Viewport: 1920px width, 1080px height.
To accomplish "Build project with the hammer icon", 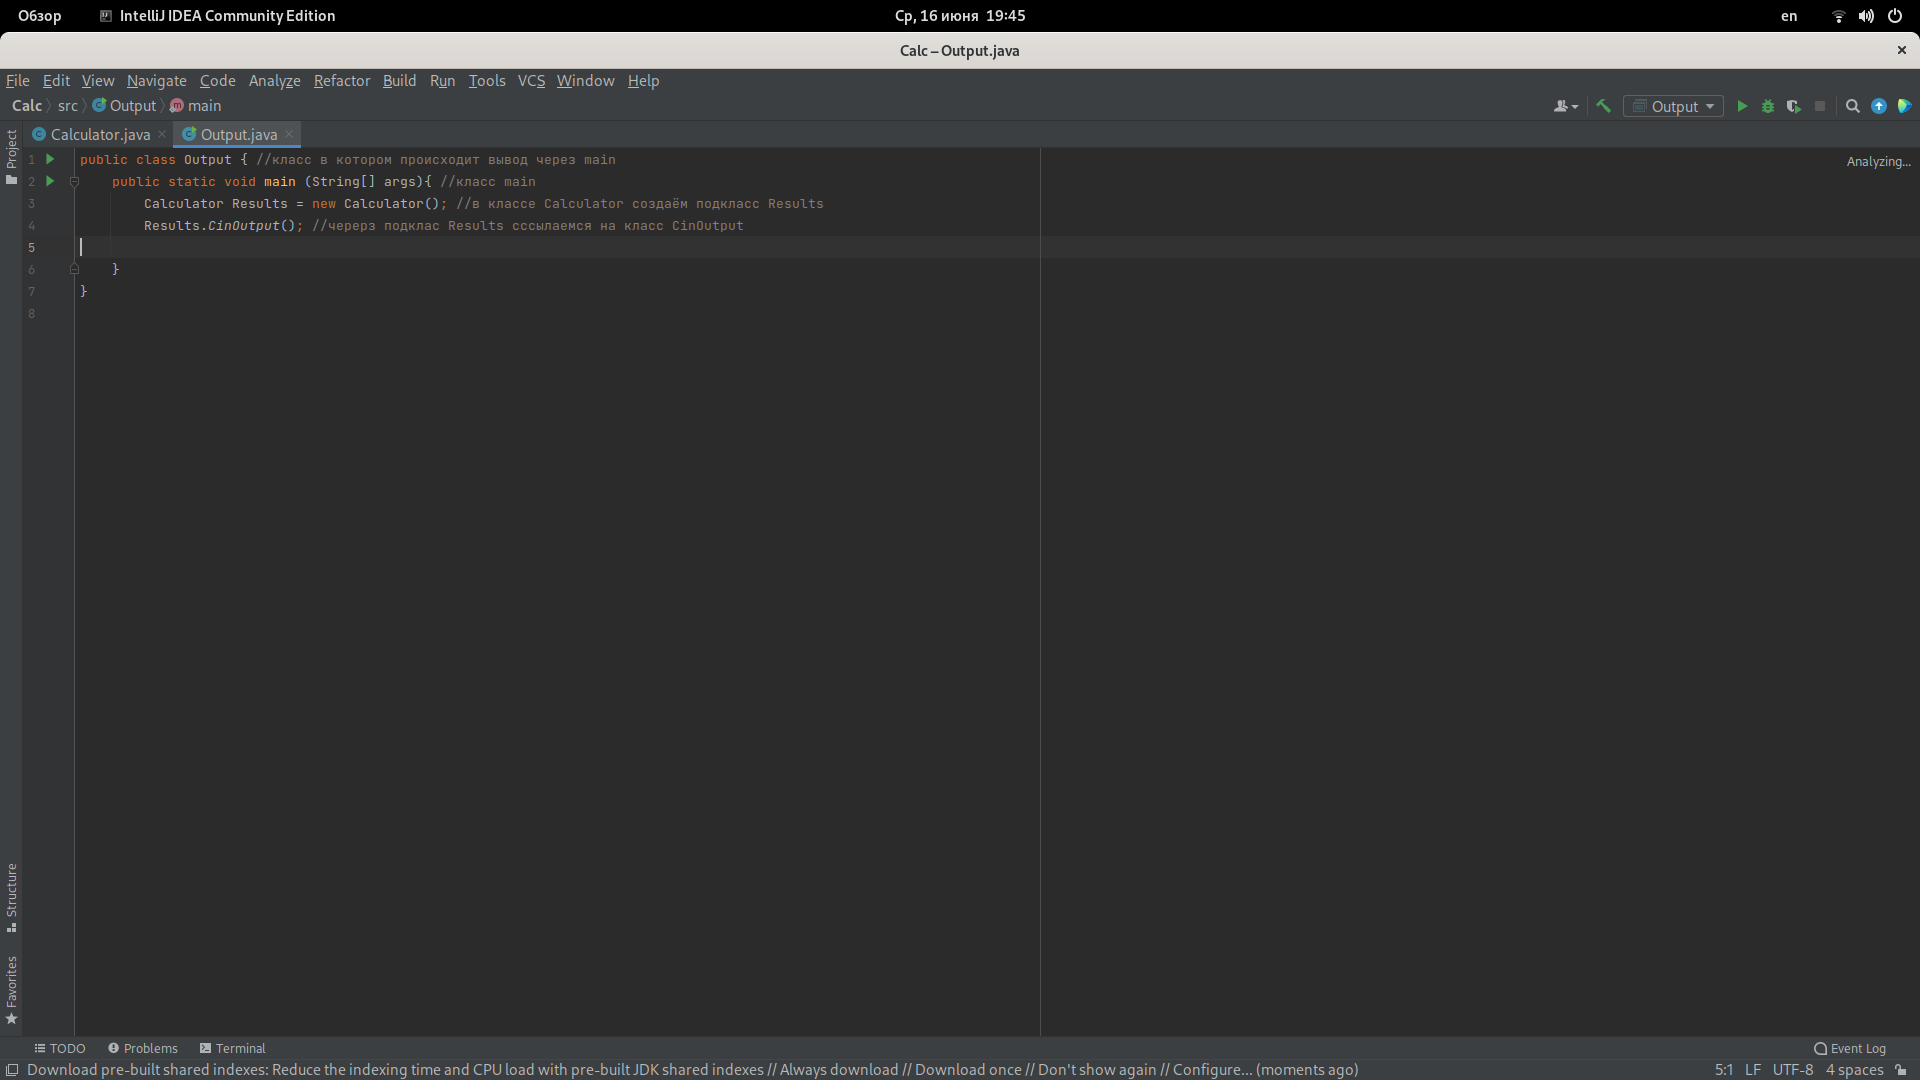I will pos(1603,106).
